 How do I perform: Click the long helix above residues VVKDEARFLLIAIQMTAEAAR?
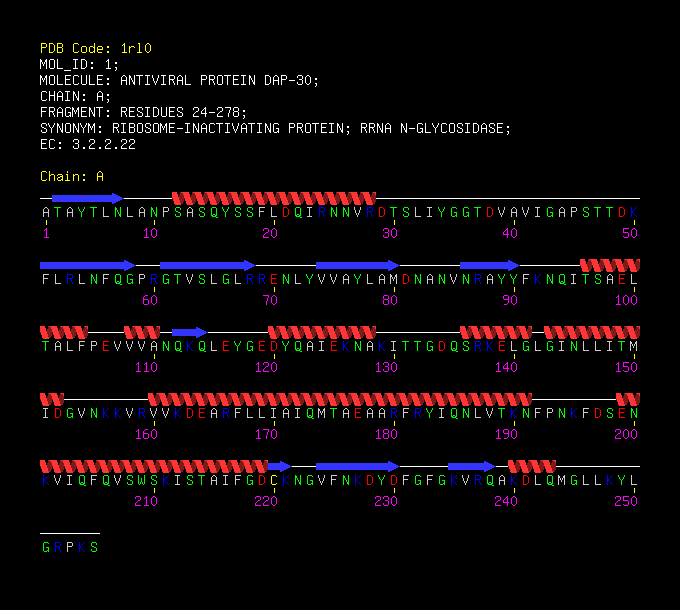(x=340, y=399)
